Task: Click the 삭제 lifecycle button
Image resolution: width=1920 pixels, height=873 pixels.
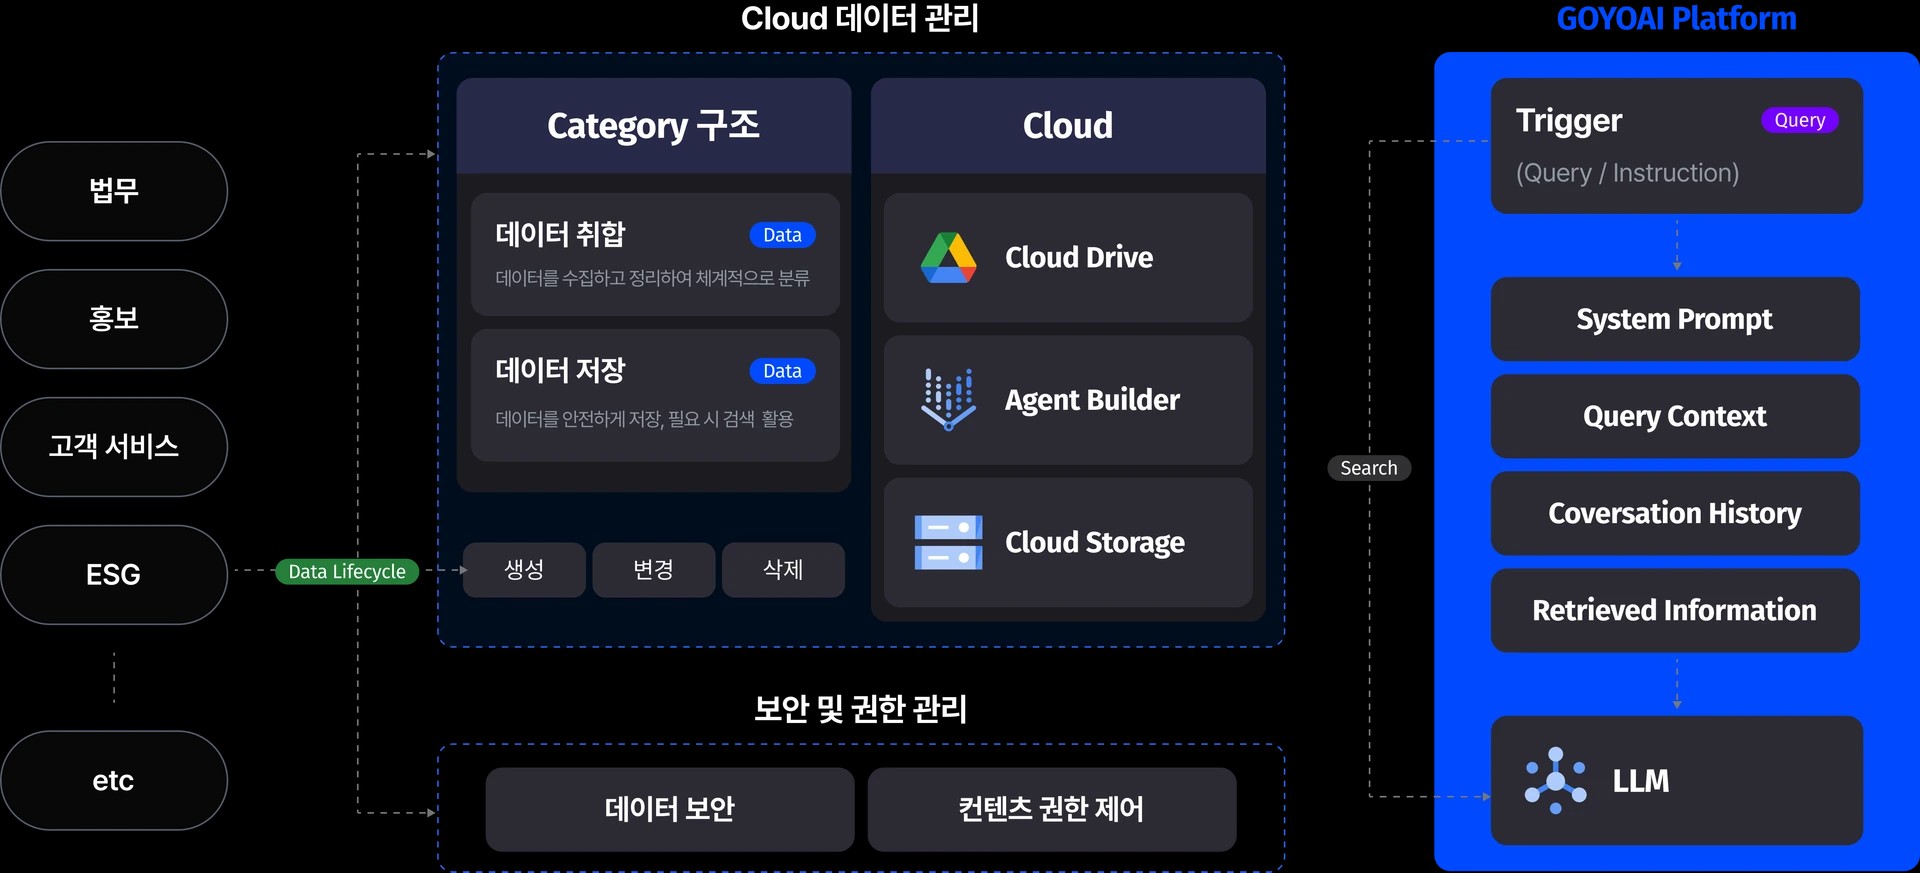Action: tap(783, 570)
